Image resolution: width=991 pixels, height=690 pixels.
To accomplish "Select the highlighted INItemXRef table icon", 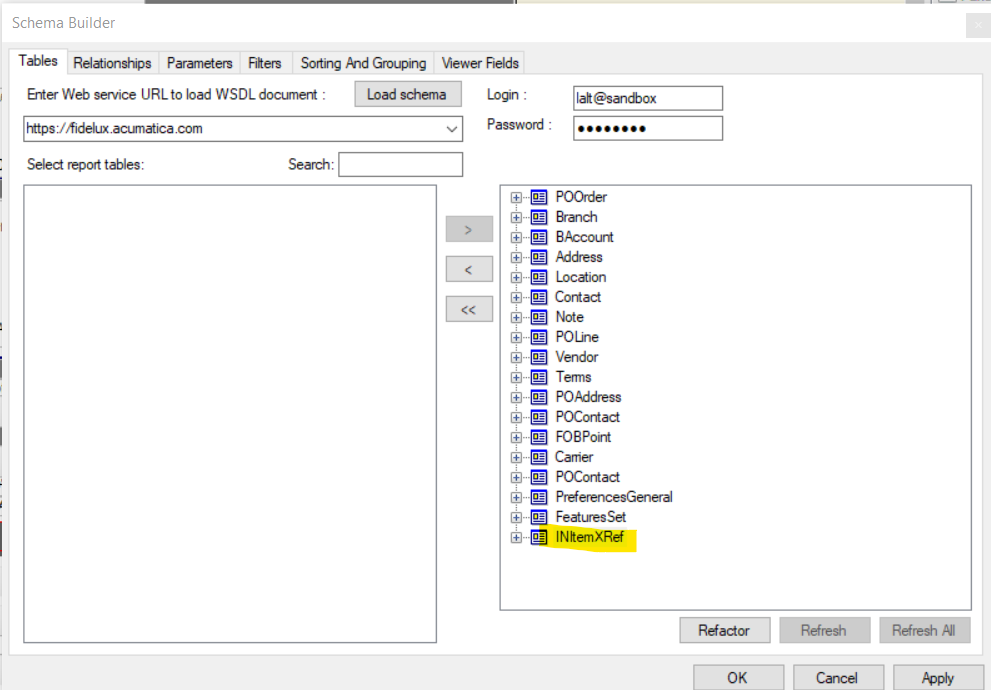I will coord(539,537).
